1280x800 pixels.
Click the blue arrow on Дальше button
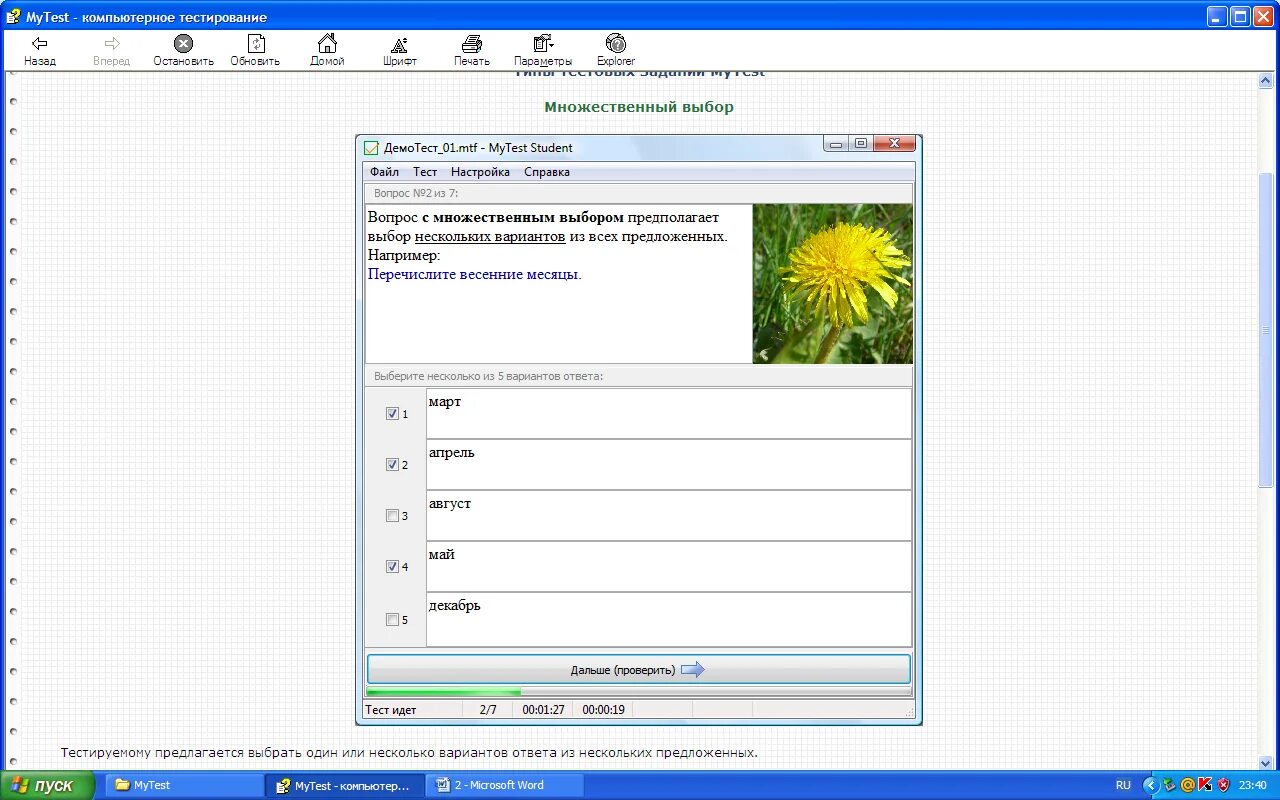(x=692, y=669)
